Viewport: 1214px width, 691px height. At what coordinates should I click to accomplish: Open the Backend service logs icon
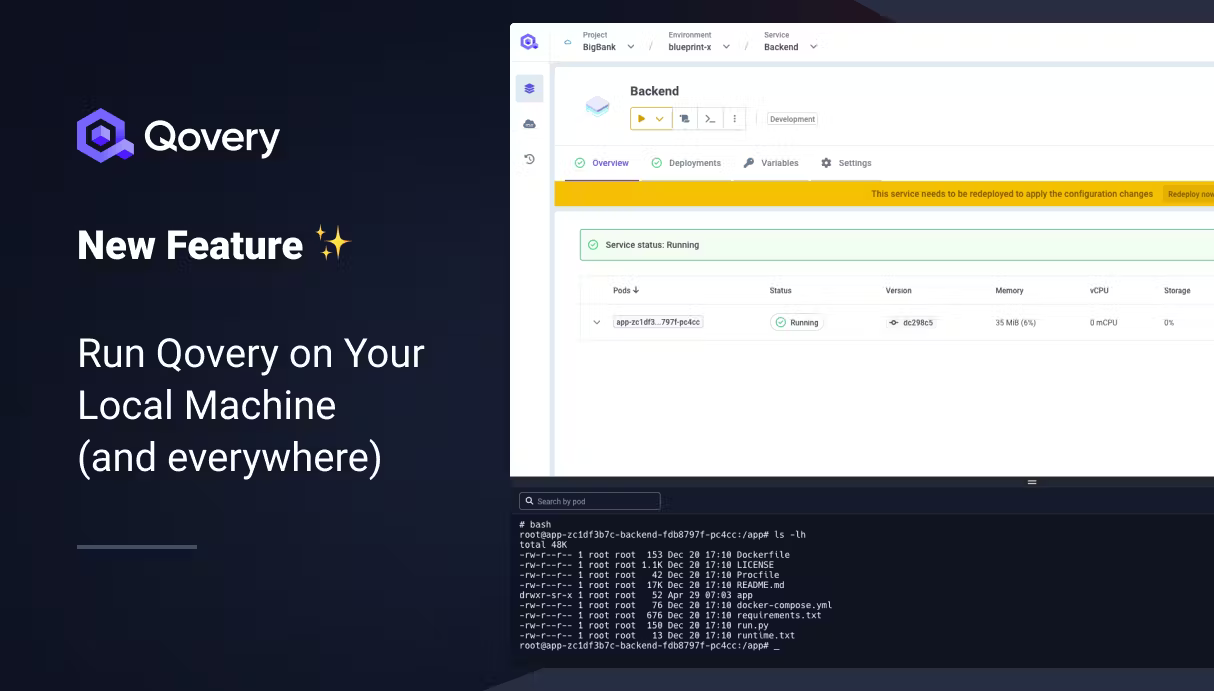(x=685, y=118)
